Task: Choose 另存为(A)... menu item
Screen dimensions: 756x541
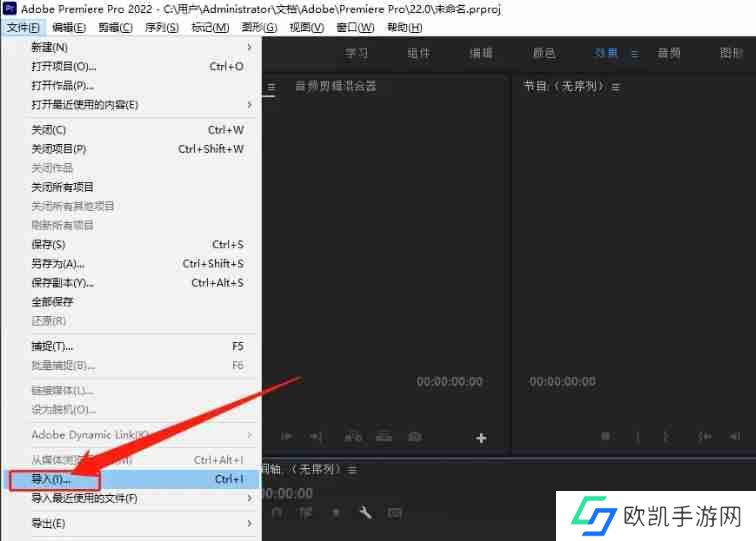Action: (135, 264)
